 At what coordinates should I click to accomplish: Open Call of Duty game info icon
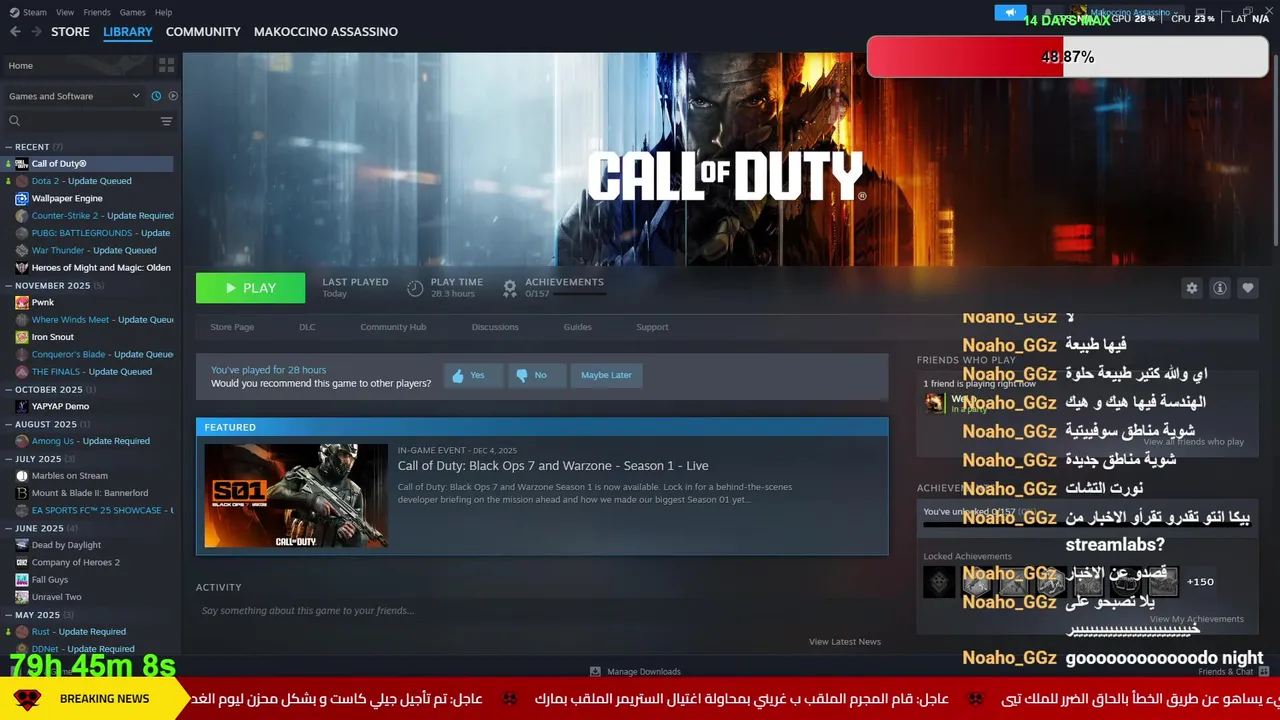click(1219, 288)
